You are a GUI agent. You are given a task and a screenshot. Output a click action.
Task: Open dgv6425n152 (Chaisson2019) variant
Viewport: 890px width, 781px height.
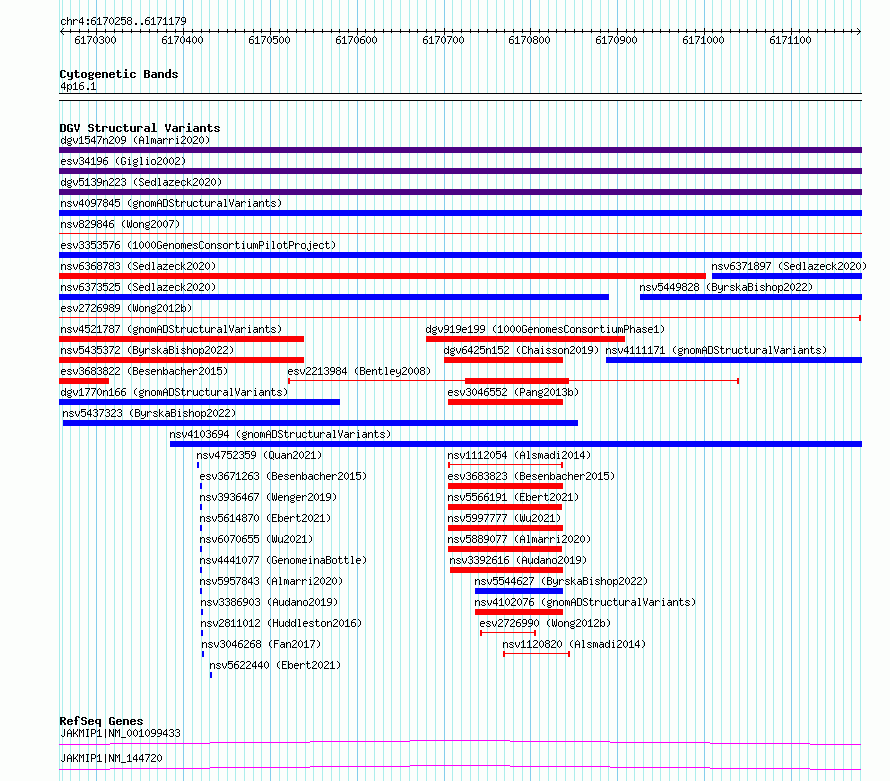tap(521, 350)
